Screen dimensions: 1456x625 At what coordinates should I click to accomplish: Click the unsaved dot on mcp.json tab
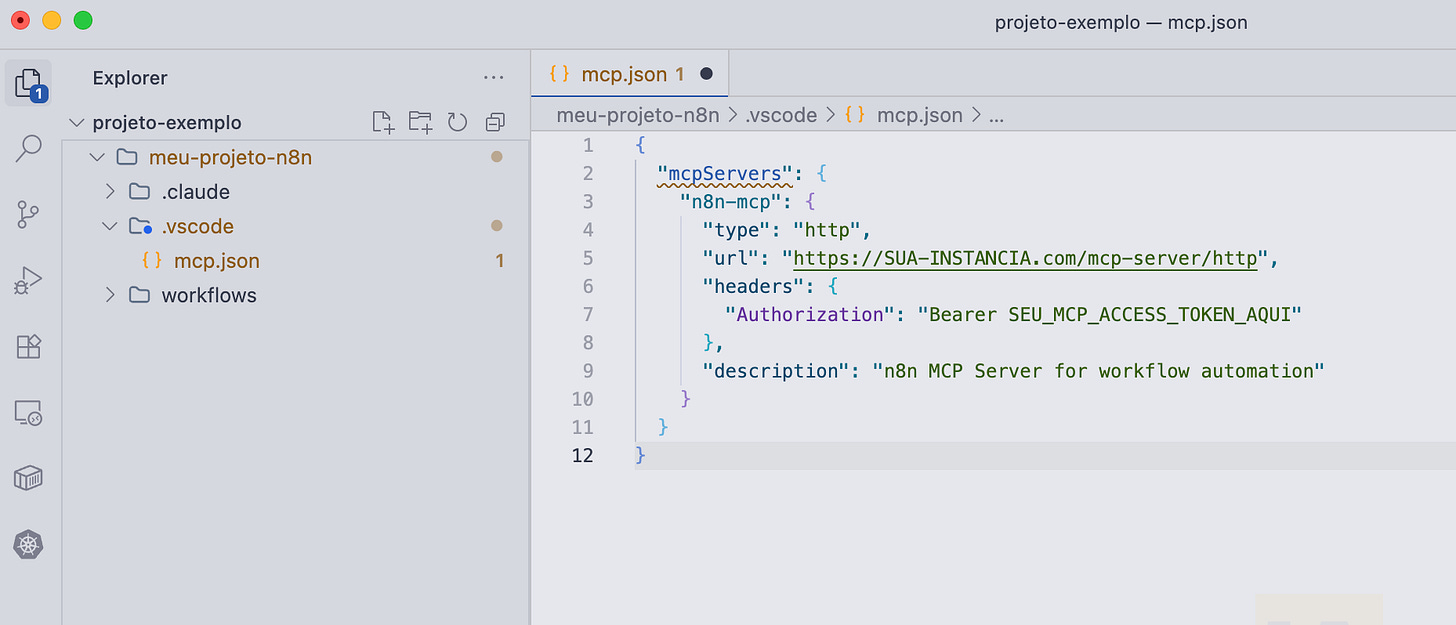[707, 74]
